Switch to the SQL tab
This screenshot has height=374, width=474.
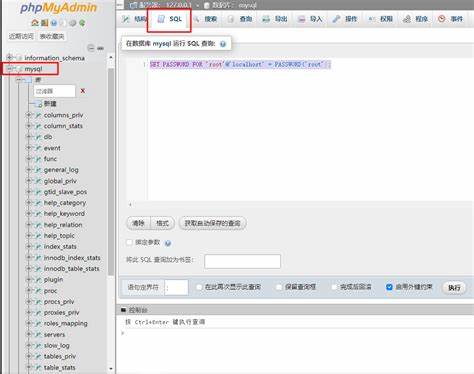coord(169,19)
